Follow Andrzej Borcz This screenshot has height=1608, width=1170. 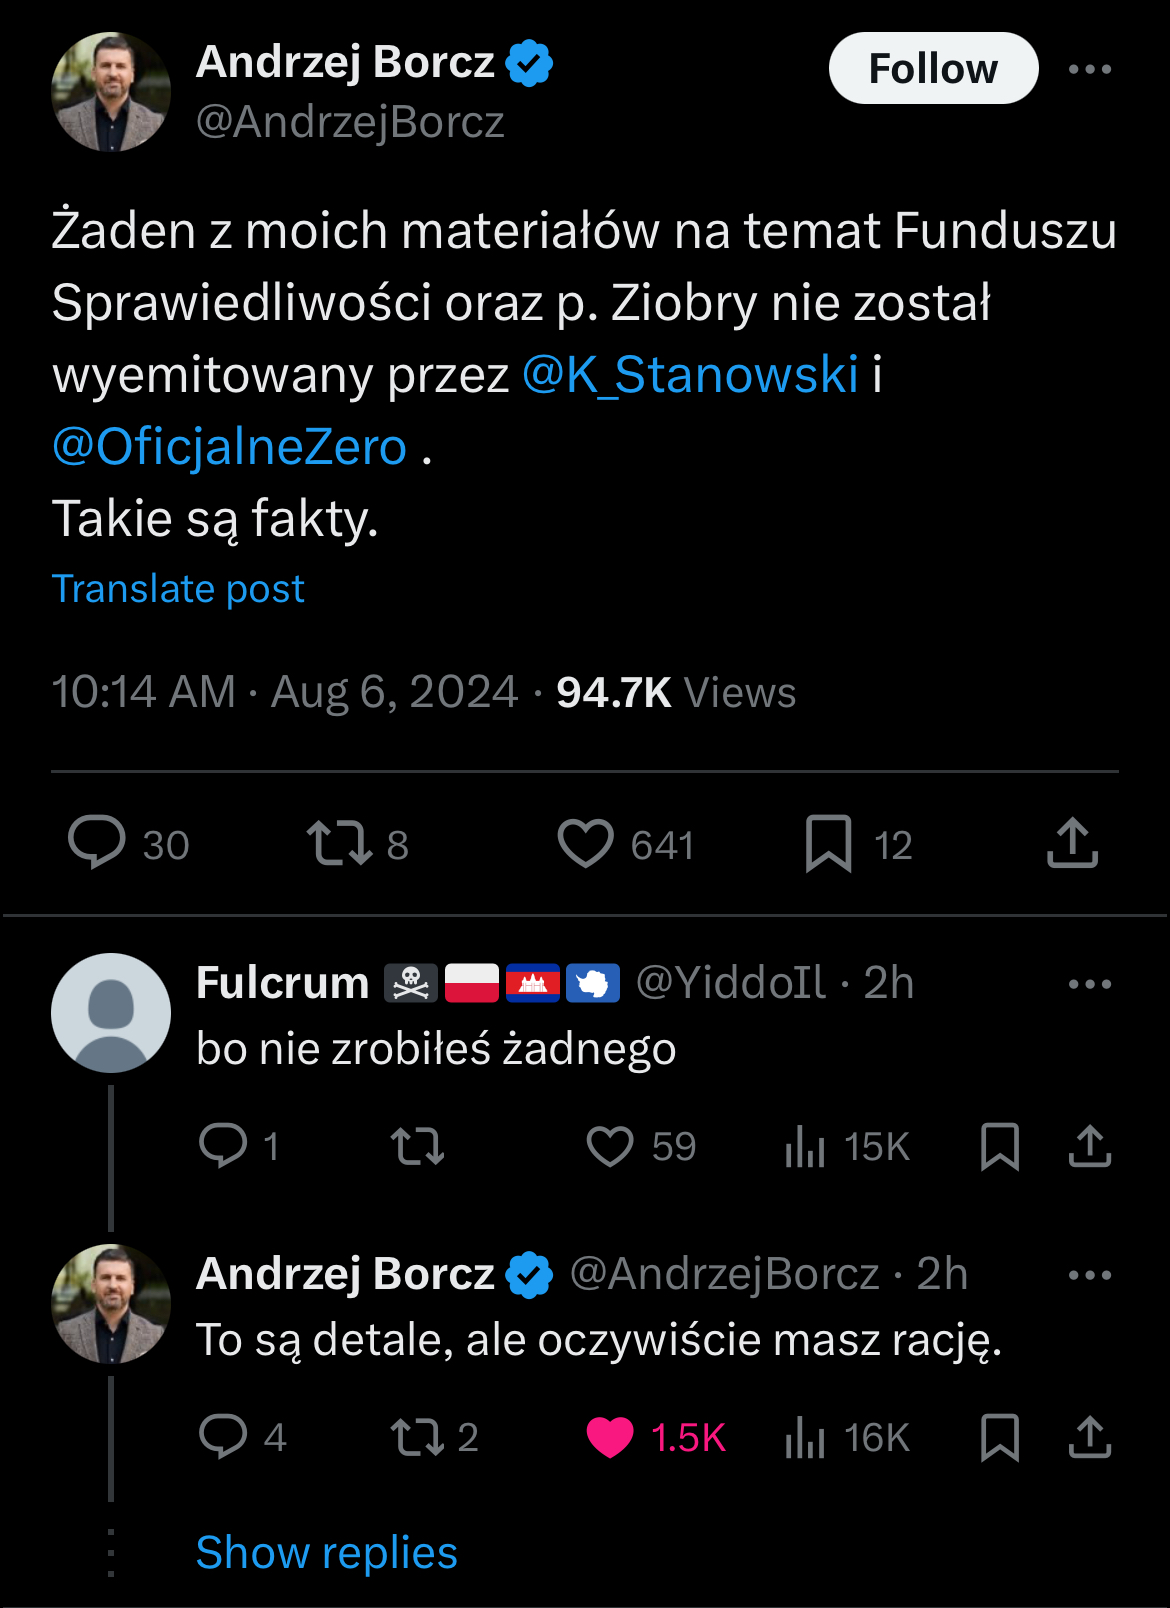pos(933,69)
